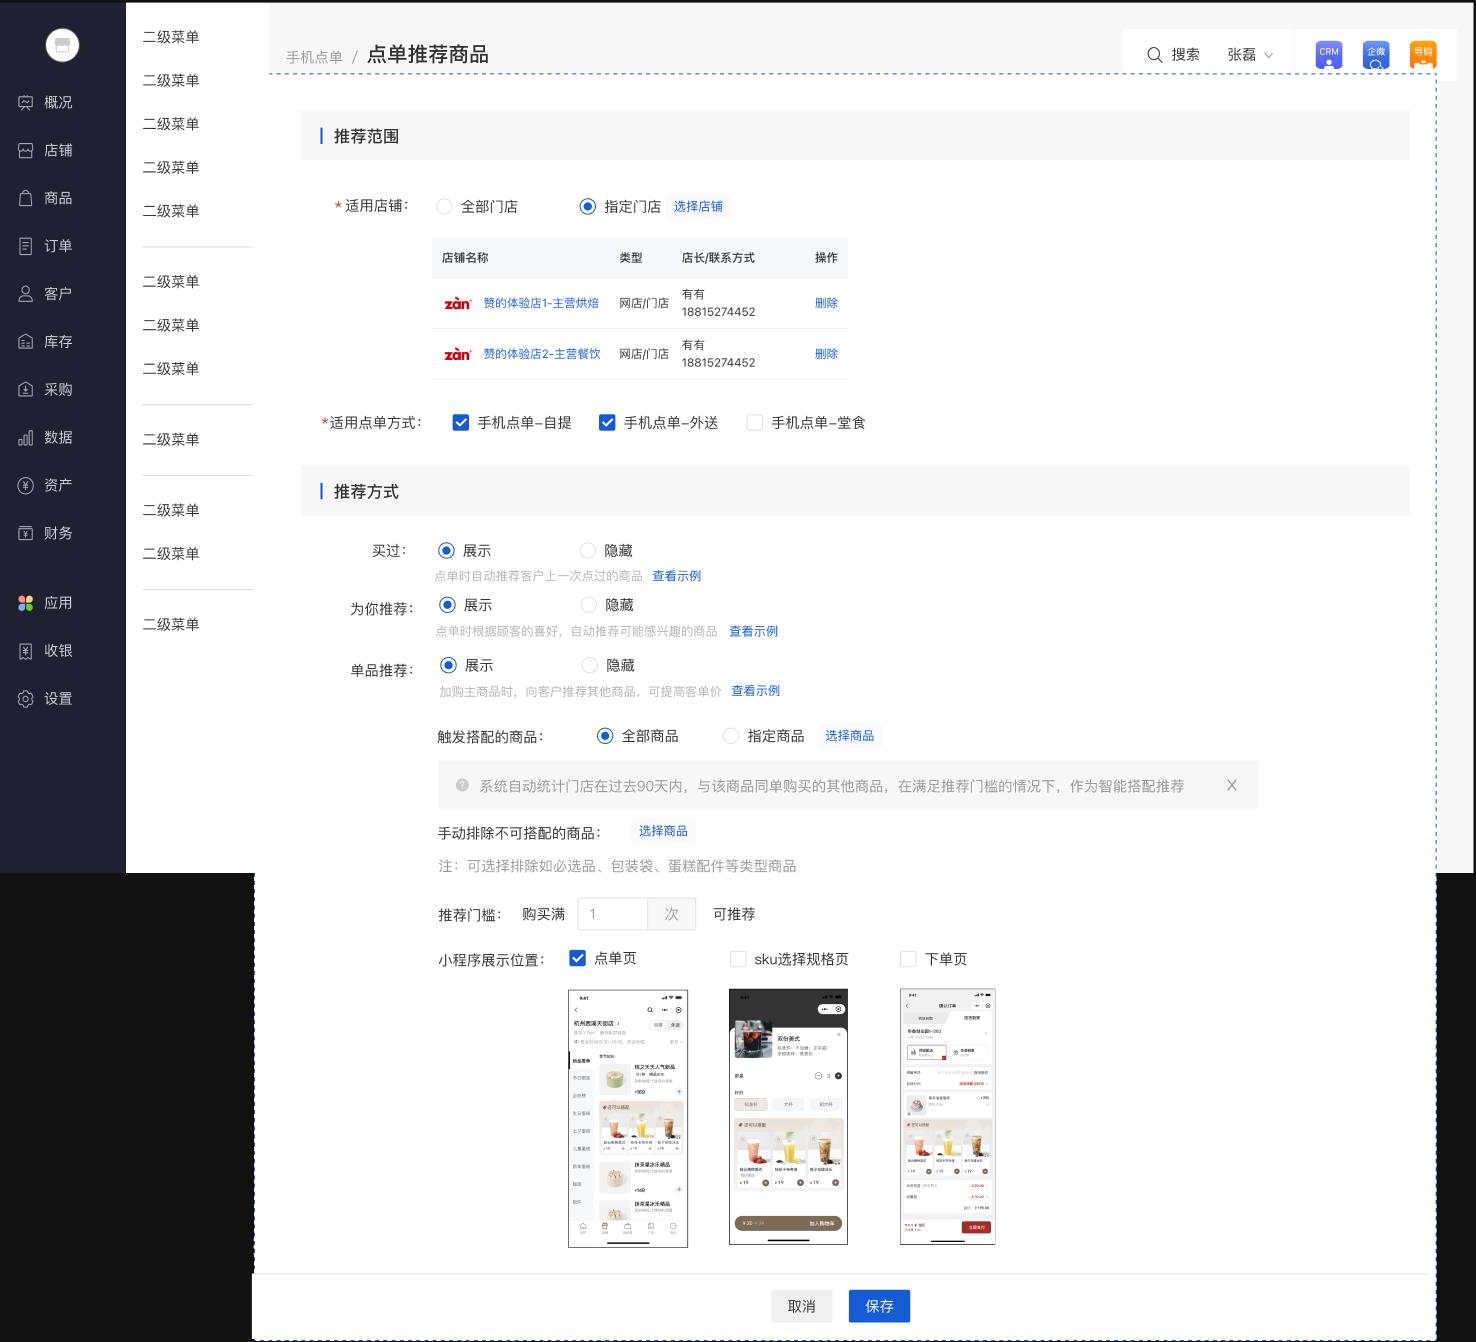
Task: Check the sku选择规格页 checkbox
Action: pyautogui.click(x=738, y=959)
